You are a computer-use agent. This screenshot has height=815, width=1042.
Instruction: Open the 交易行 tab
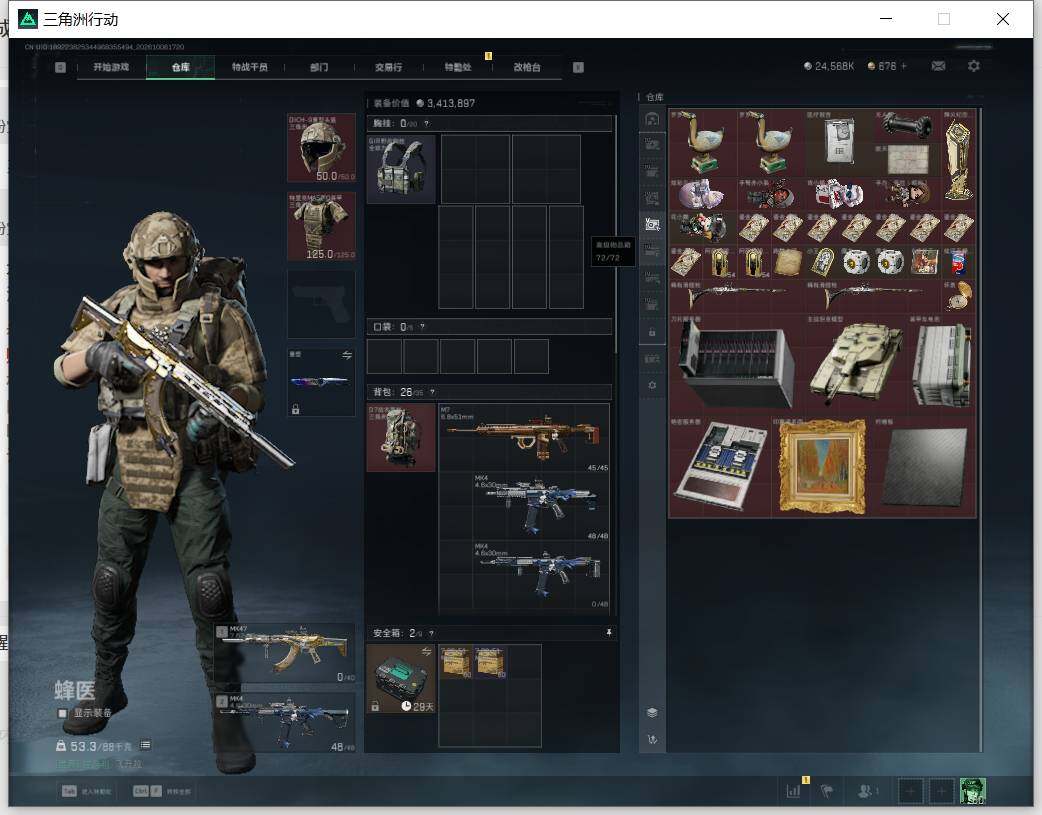click(x=388, y=67)
